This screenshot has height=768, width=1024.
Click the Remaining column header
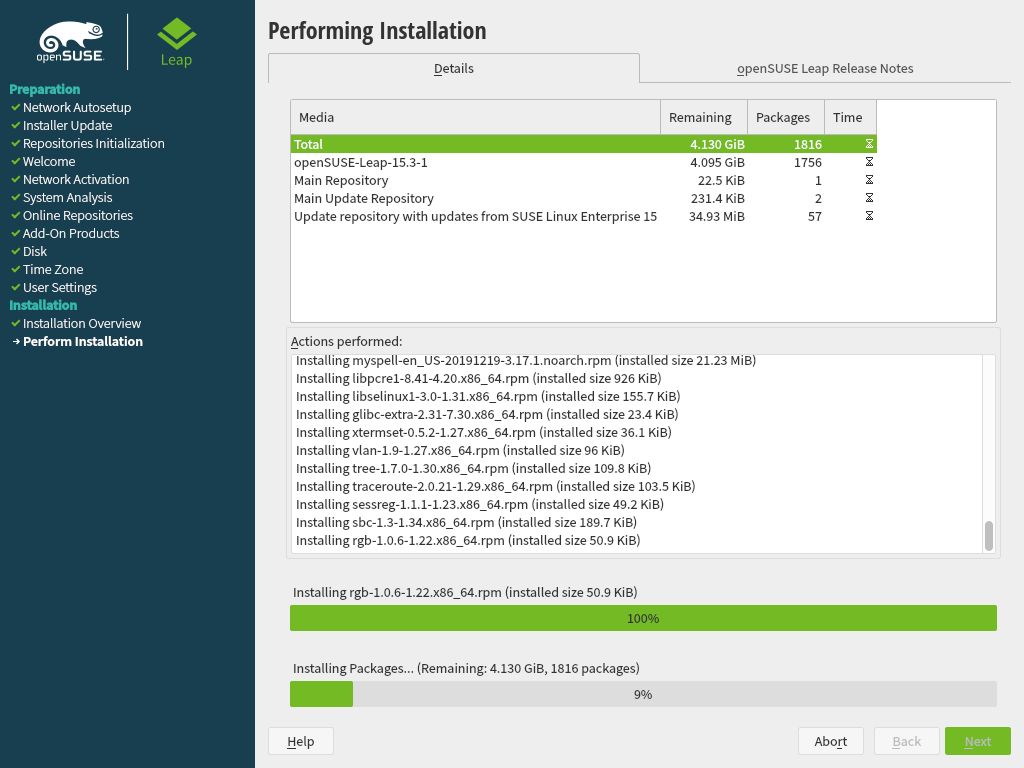point(704,118)
